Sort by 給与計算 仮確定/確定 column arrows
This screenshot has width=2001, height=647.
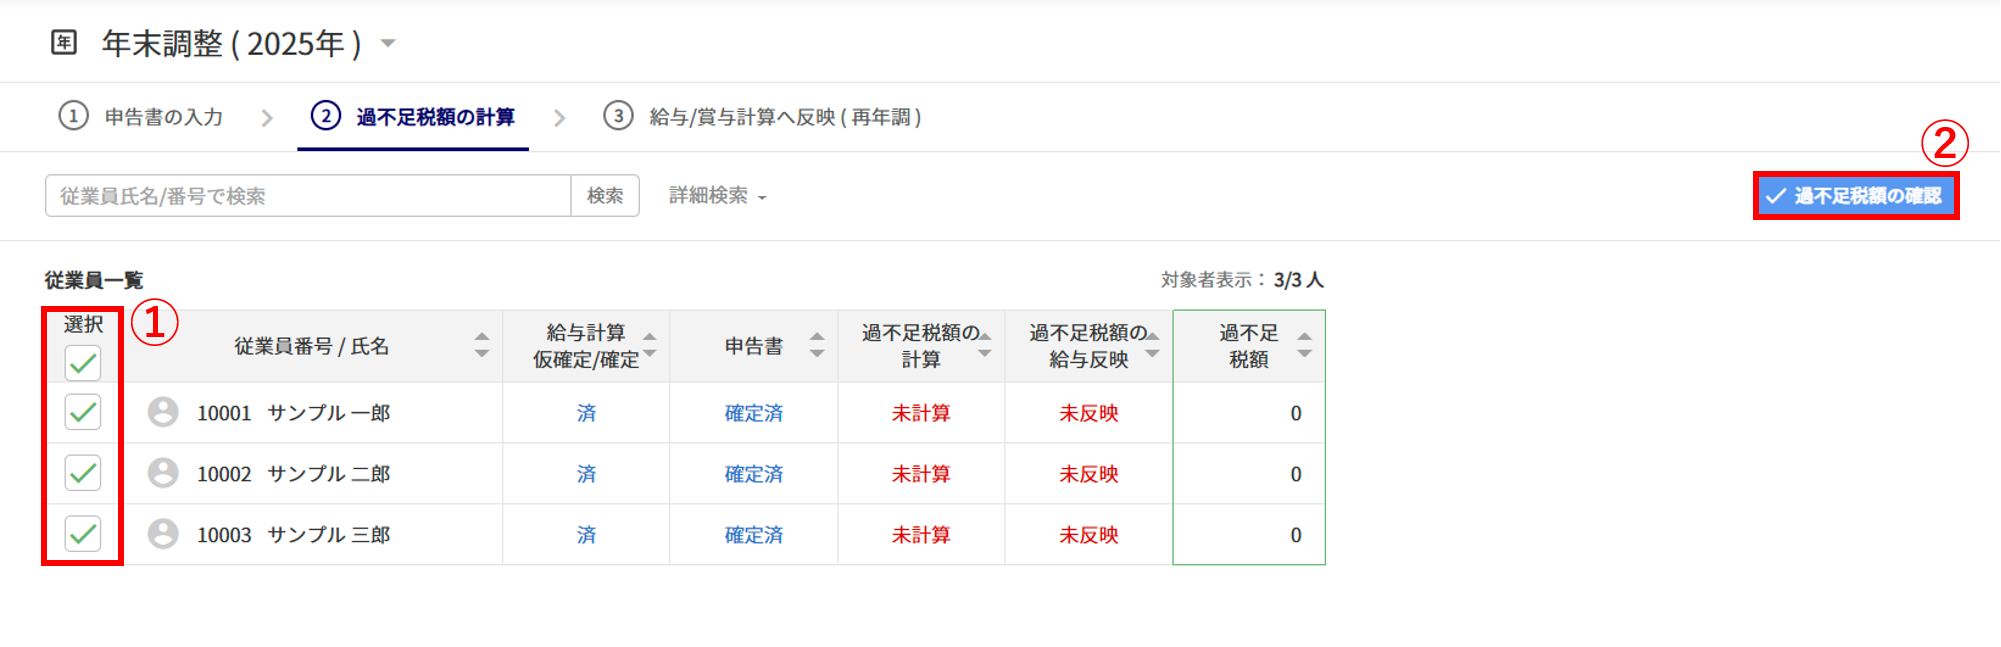[x=650, y=345]
